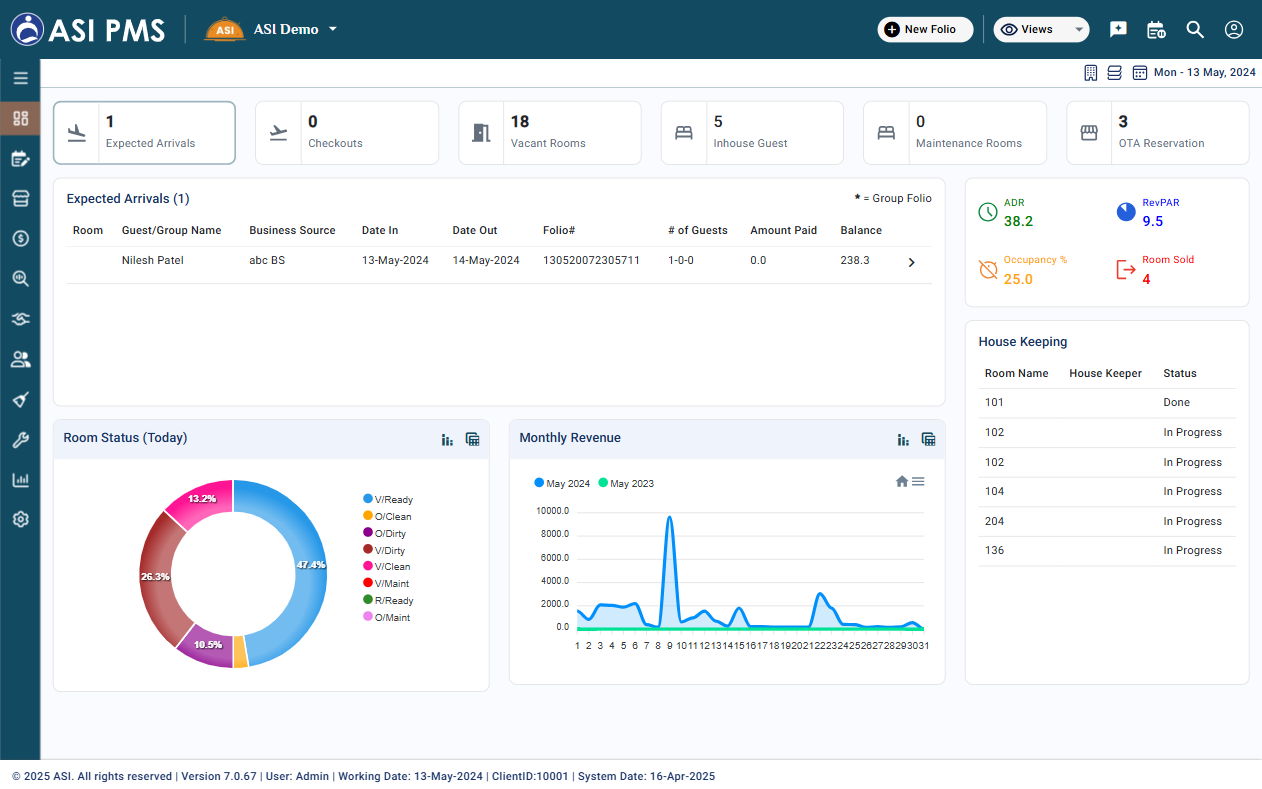This screenshot has width=1262, height=789.
Task: Click the handshake icon in the sidebar
Action: pyautogui.click(x=20, y=319)
